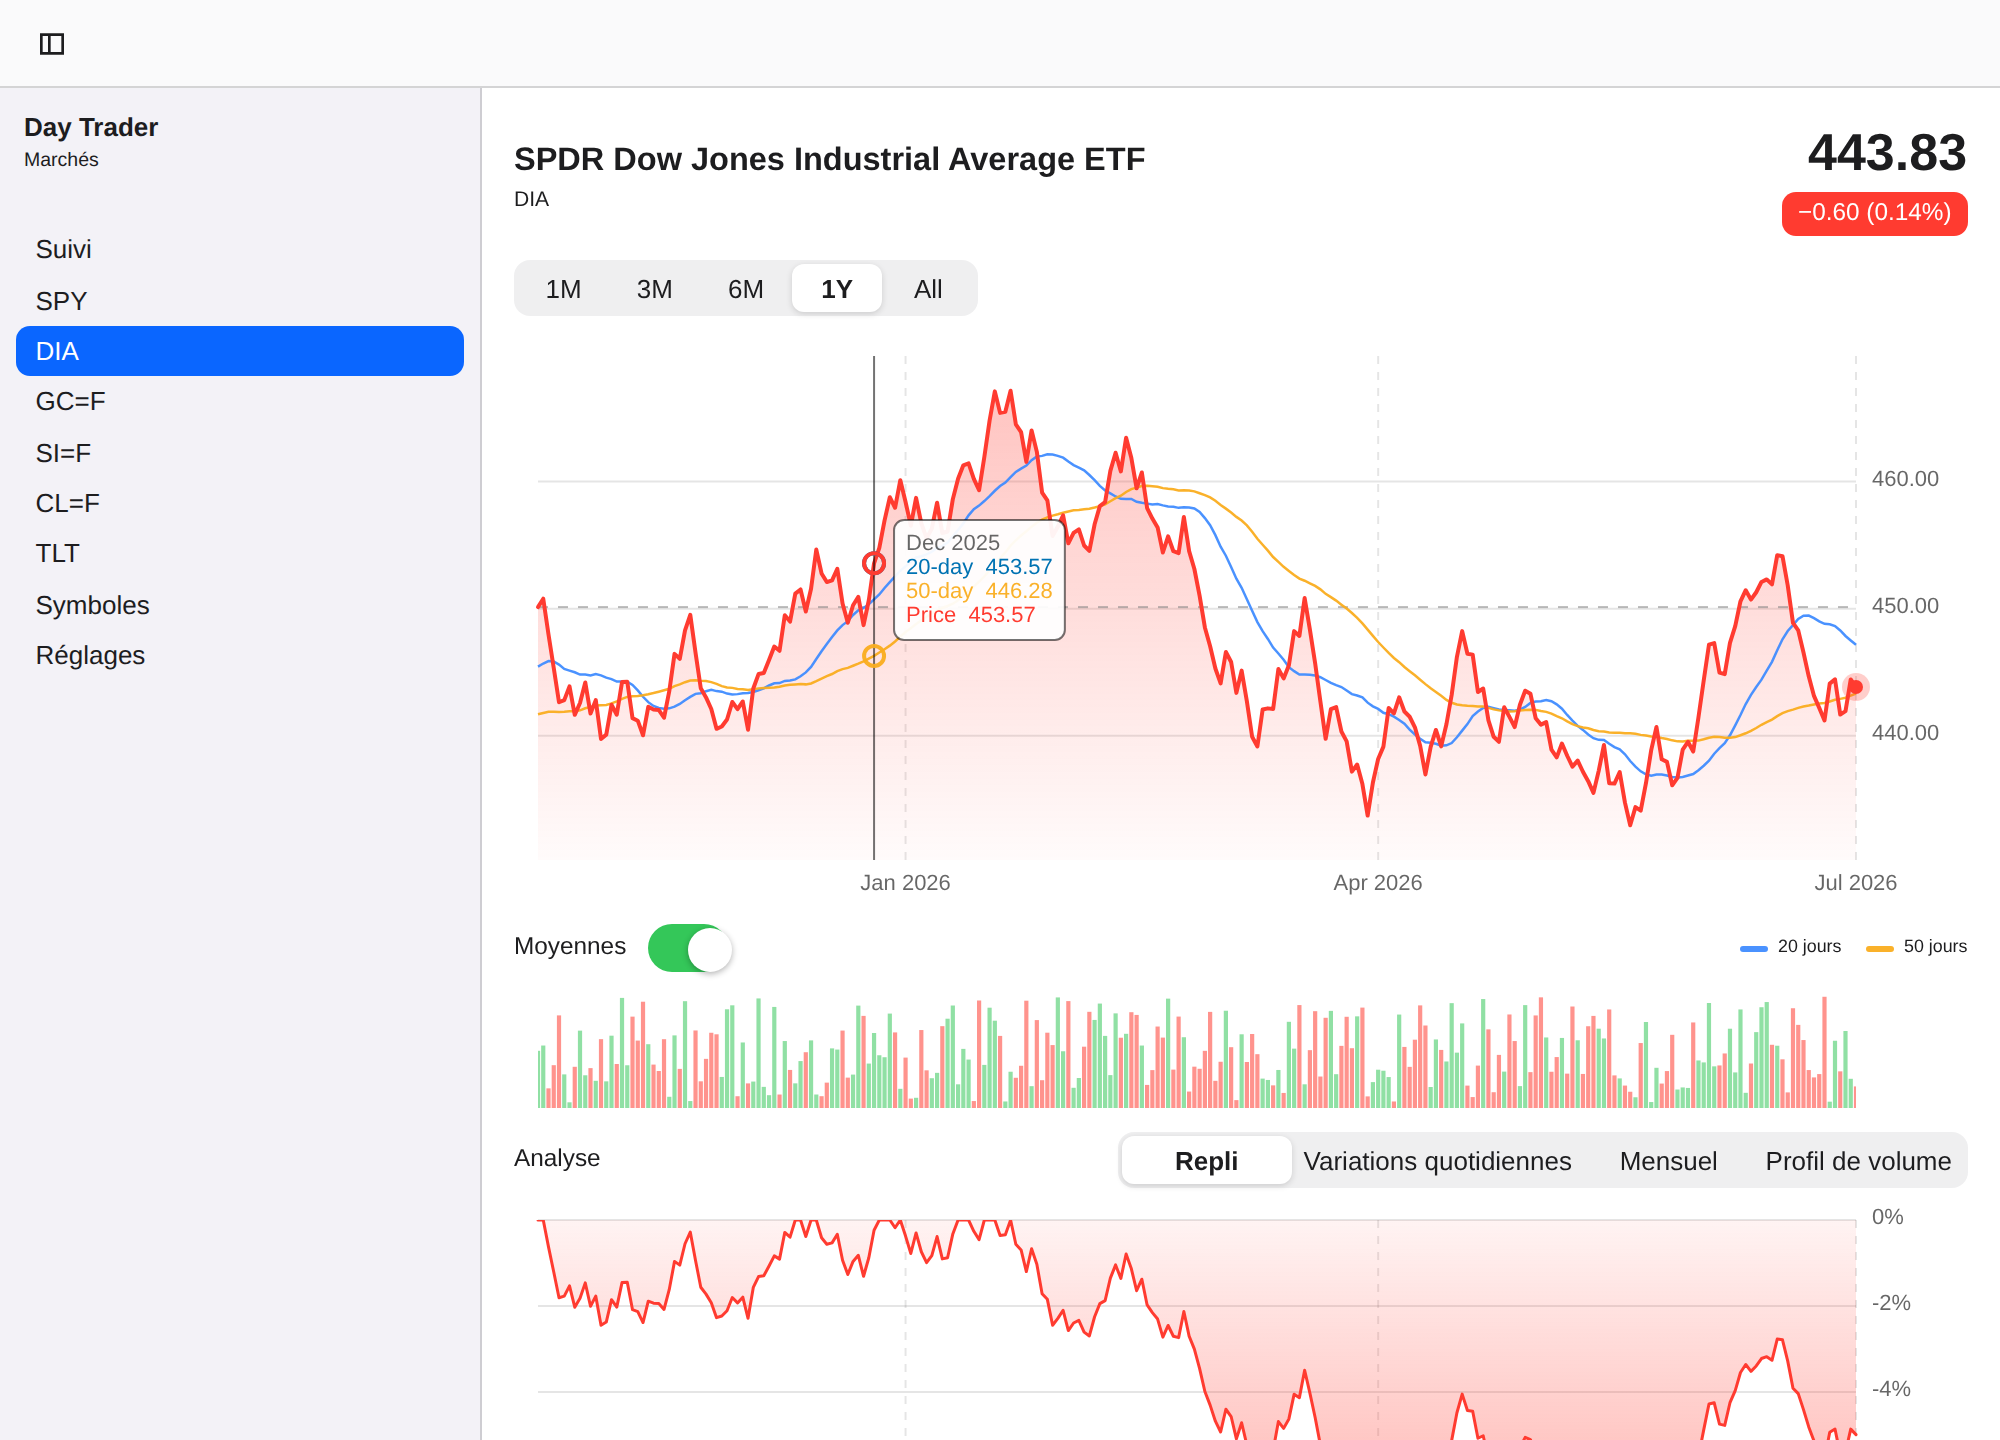Switch analysis to Repli tab

1206,1161
